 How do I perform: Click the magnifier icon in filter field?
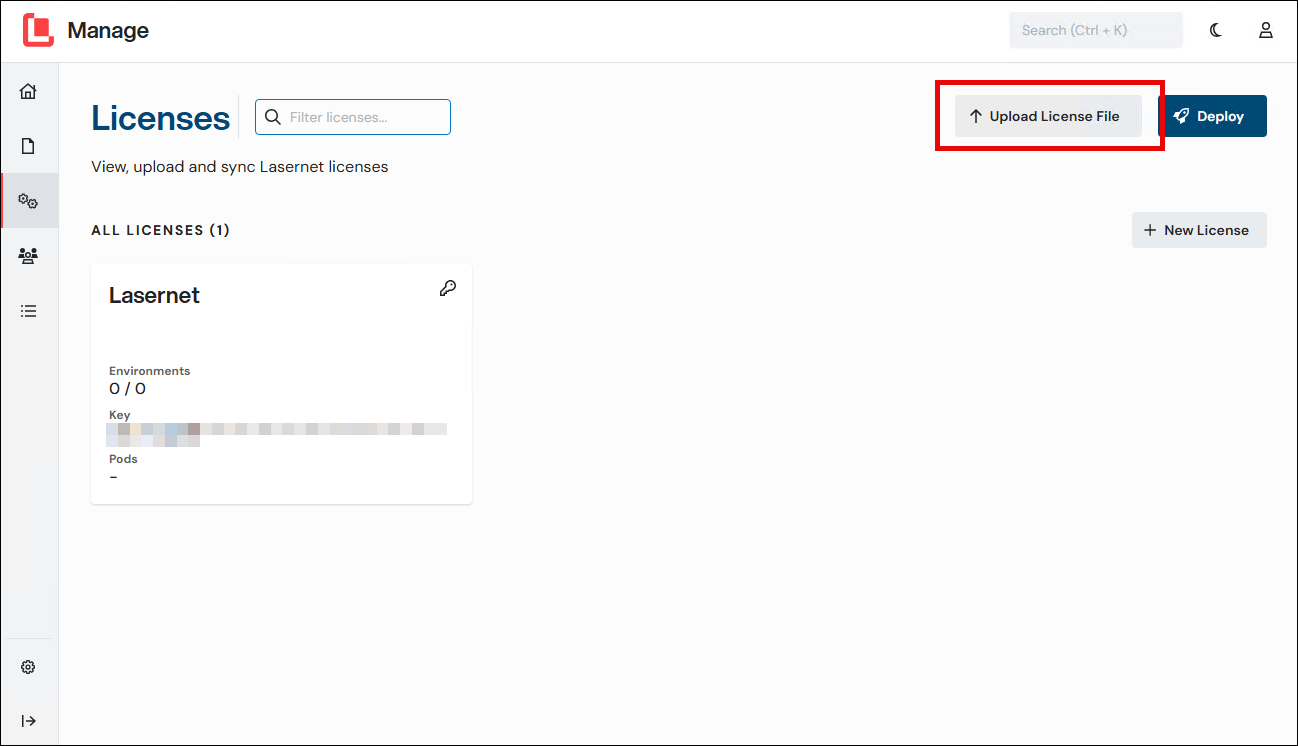click(272, 117)
